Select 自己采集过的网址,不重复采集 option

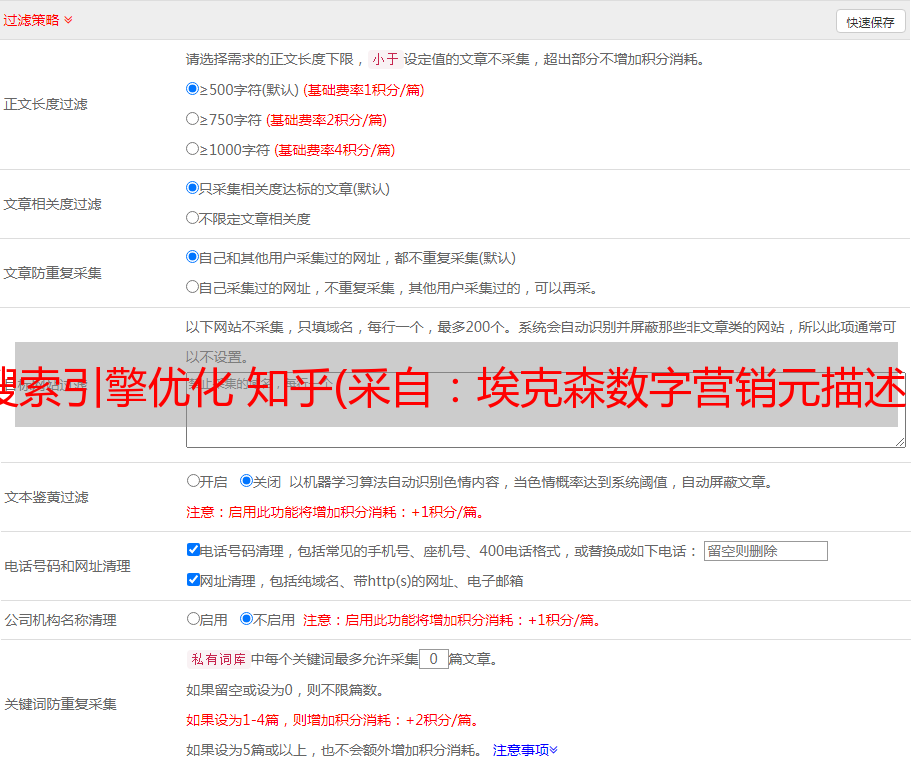point(193,287)
